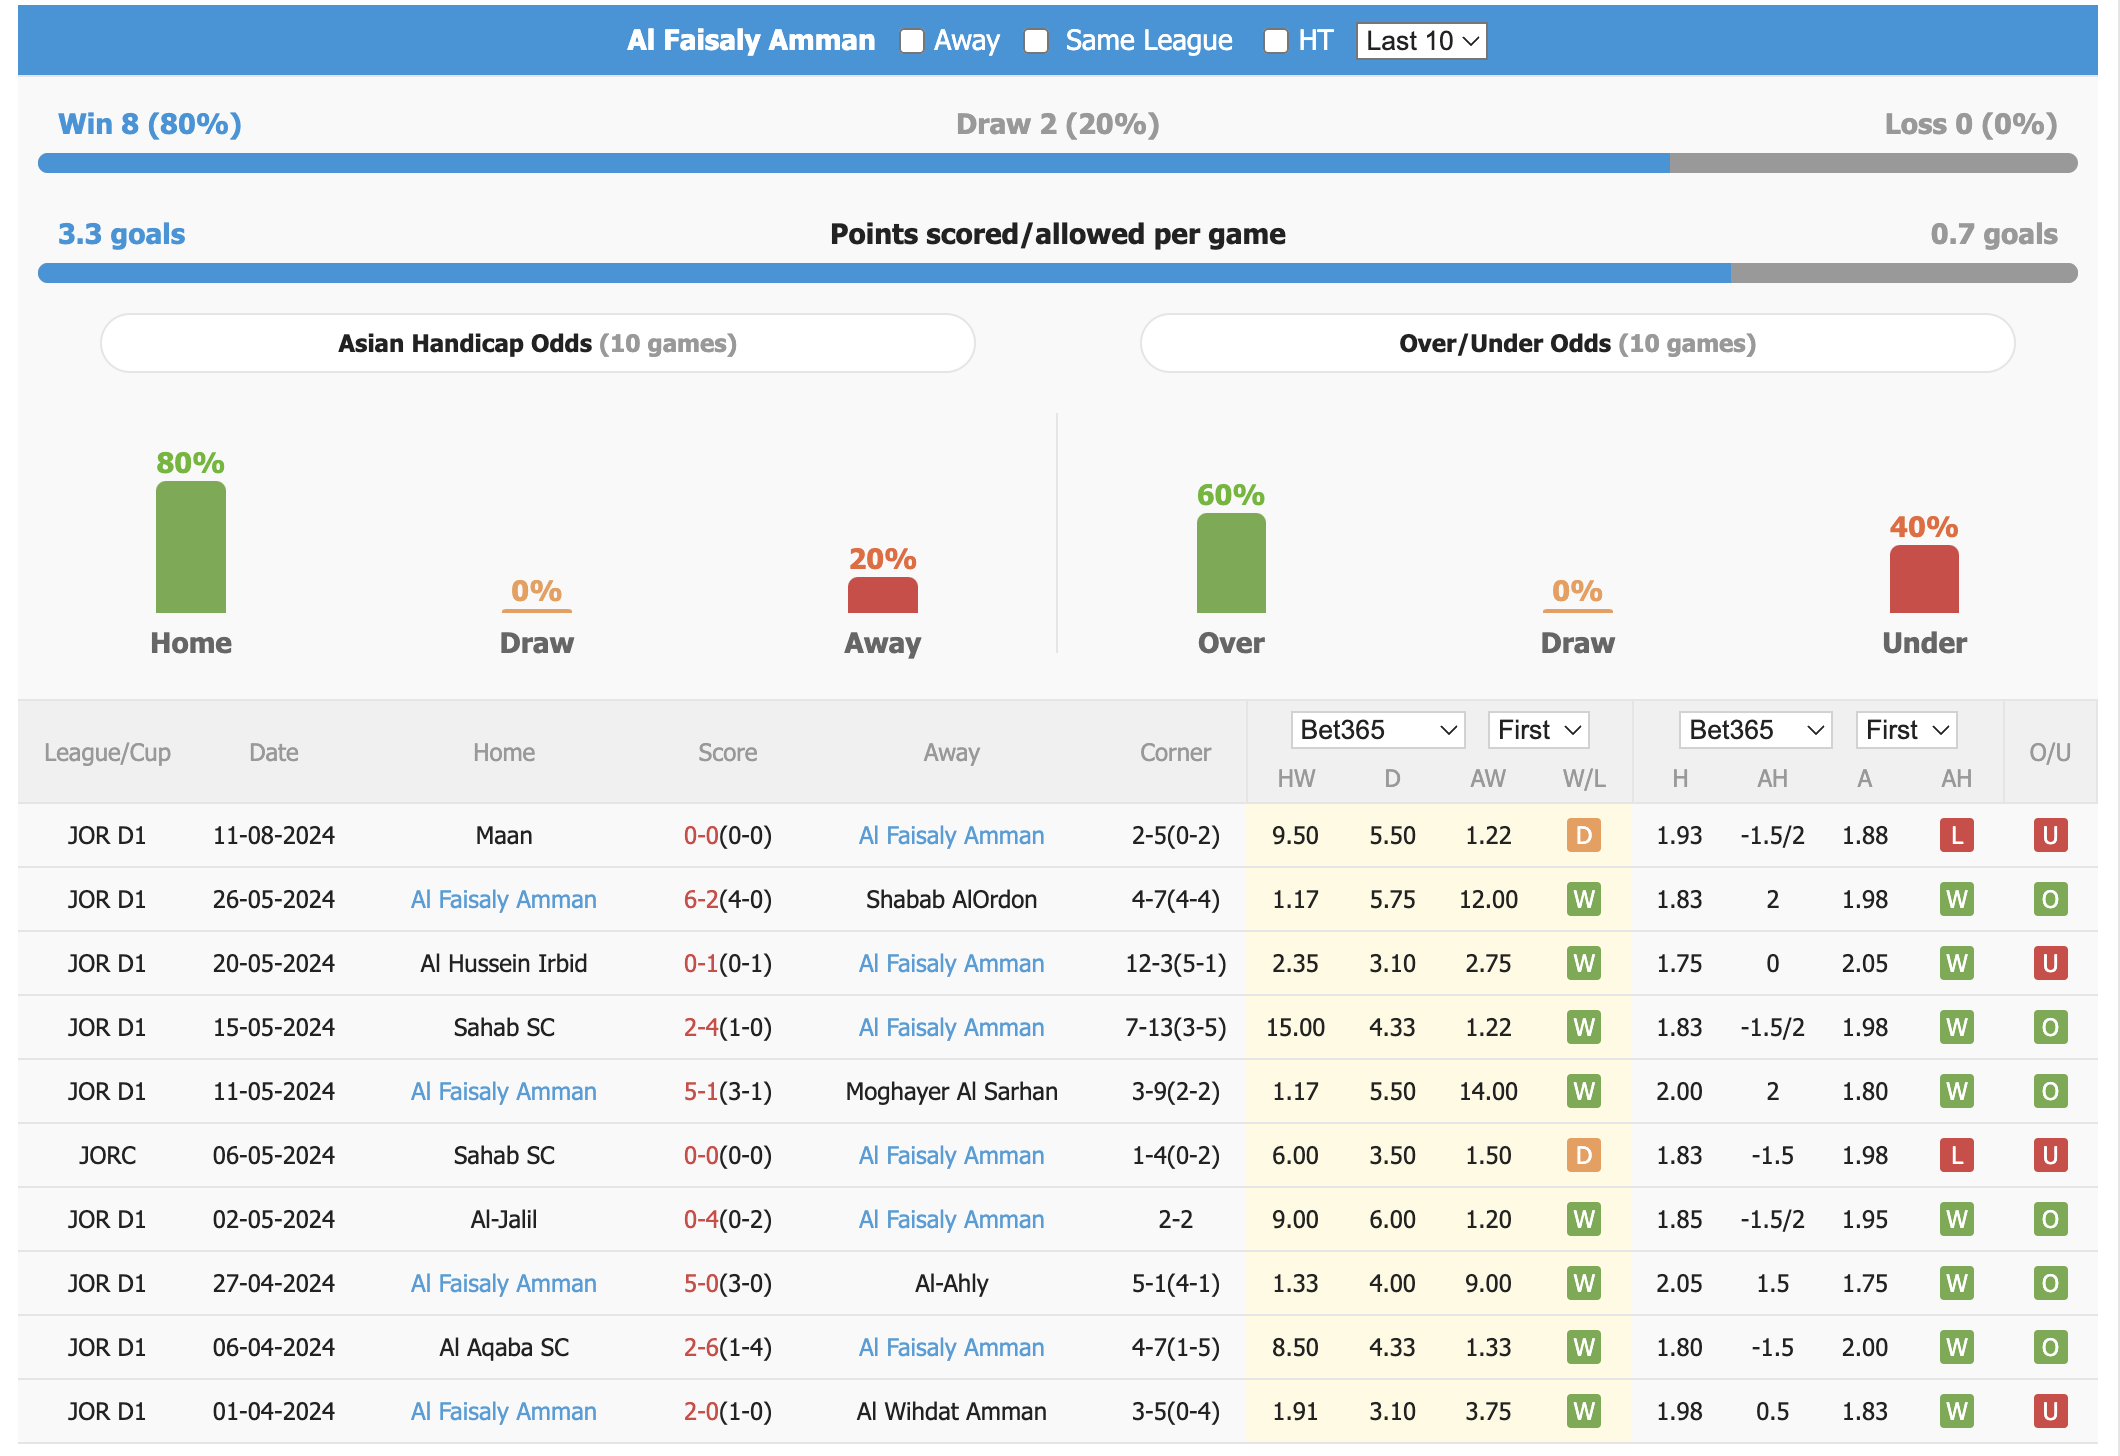Click the red U badge in the 06-05-2024 row
The image size is (2120, 1456).
[x=2050, y=1155]
